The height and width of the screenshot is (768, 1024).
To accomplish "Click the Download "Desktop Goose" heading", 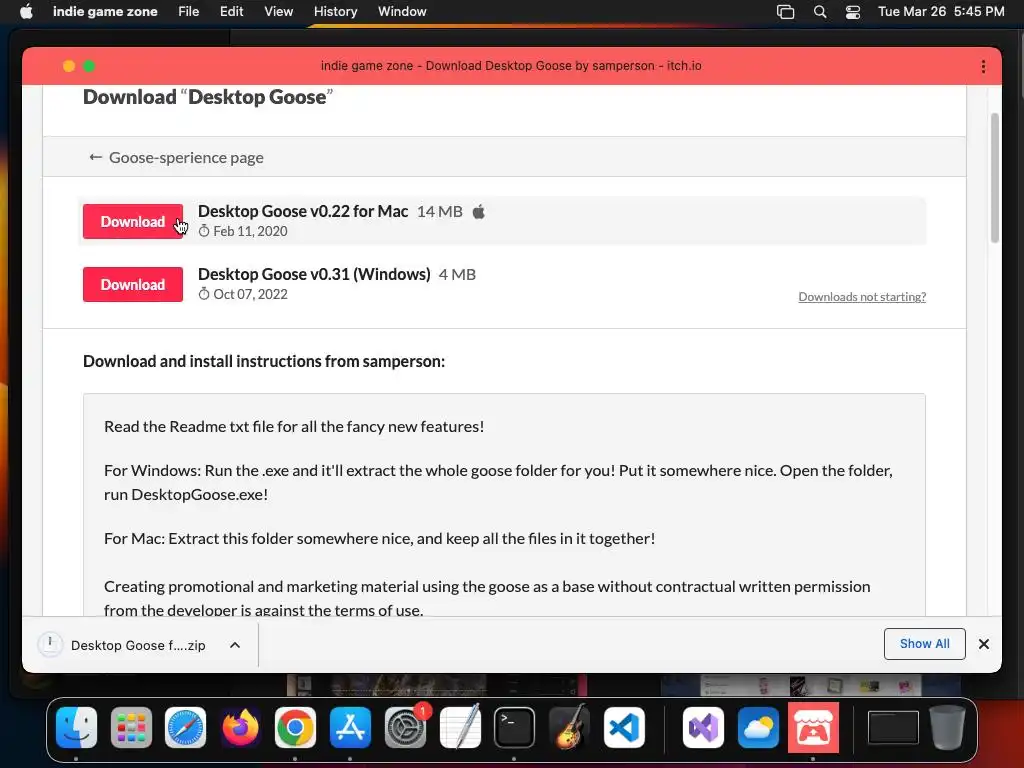I will click(x=208, y=97).
